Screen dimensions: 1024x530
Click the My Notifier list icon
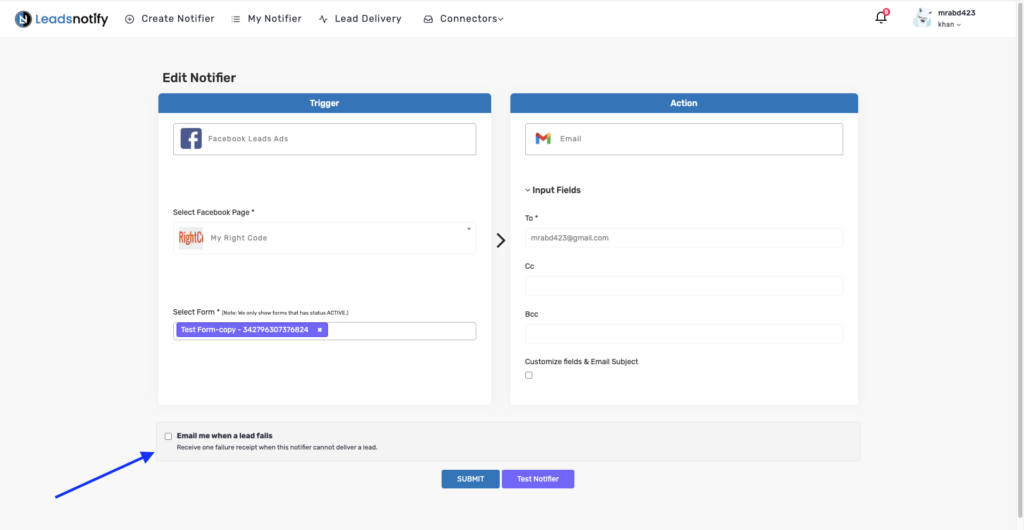pos(236,19)
